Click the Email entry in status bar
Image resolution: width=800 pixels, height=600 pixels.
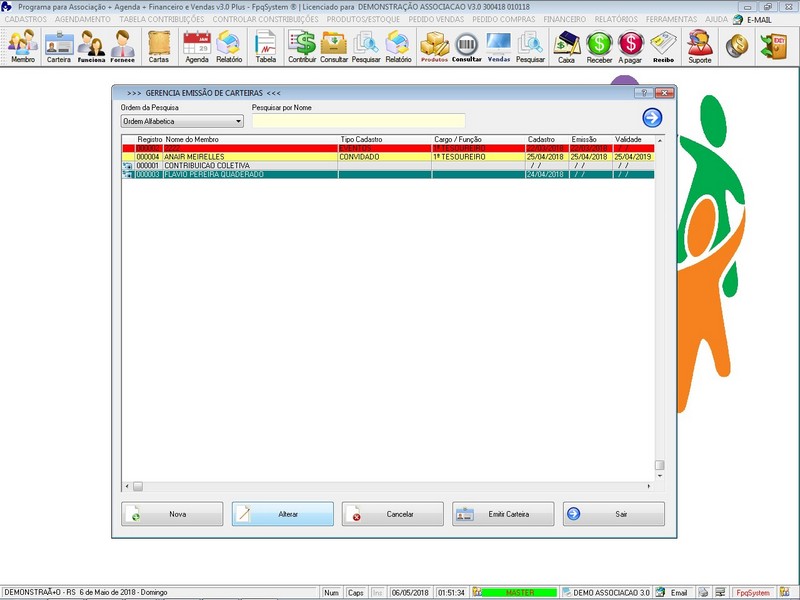(x=672, y=592)
